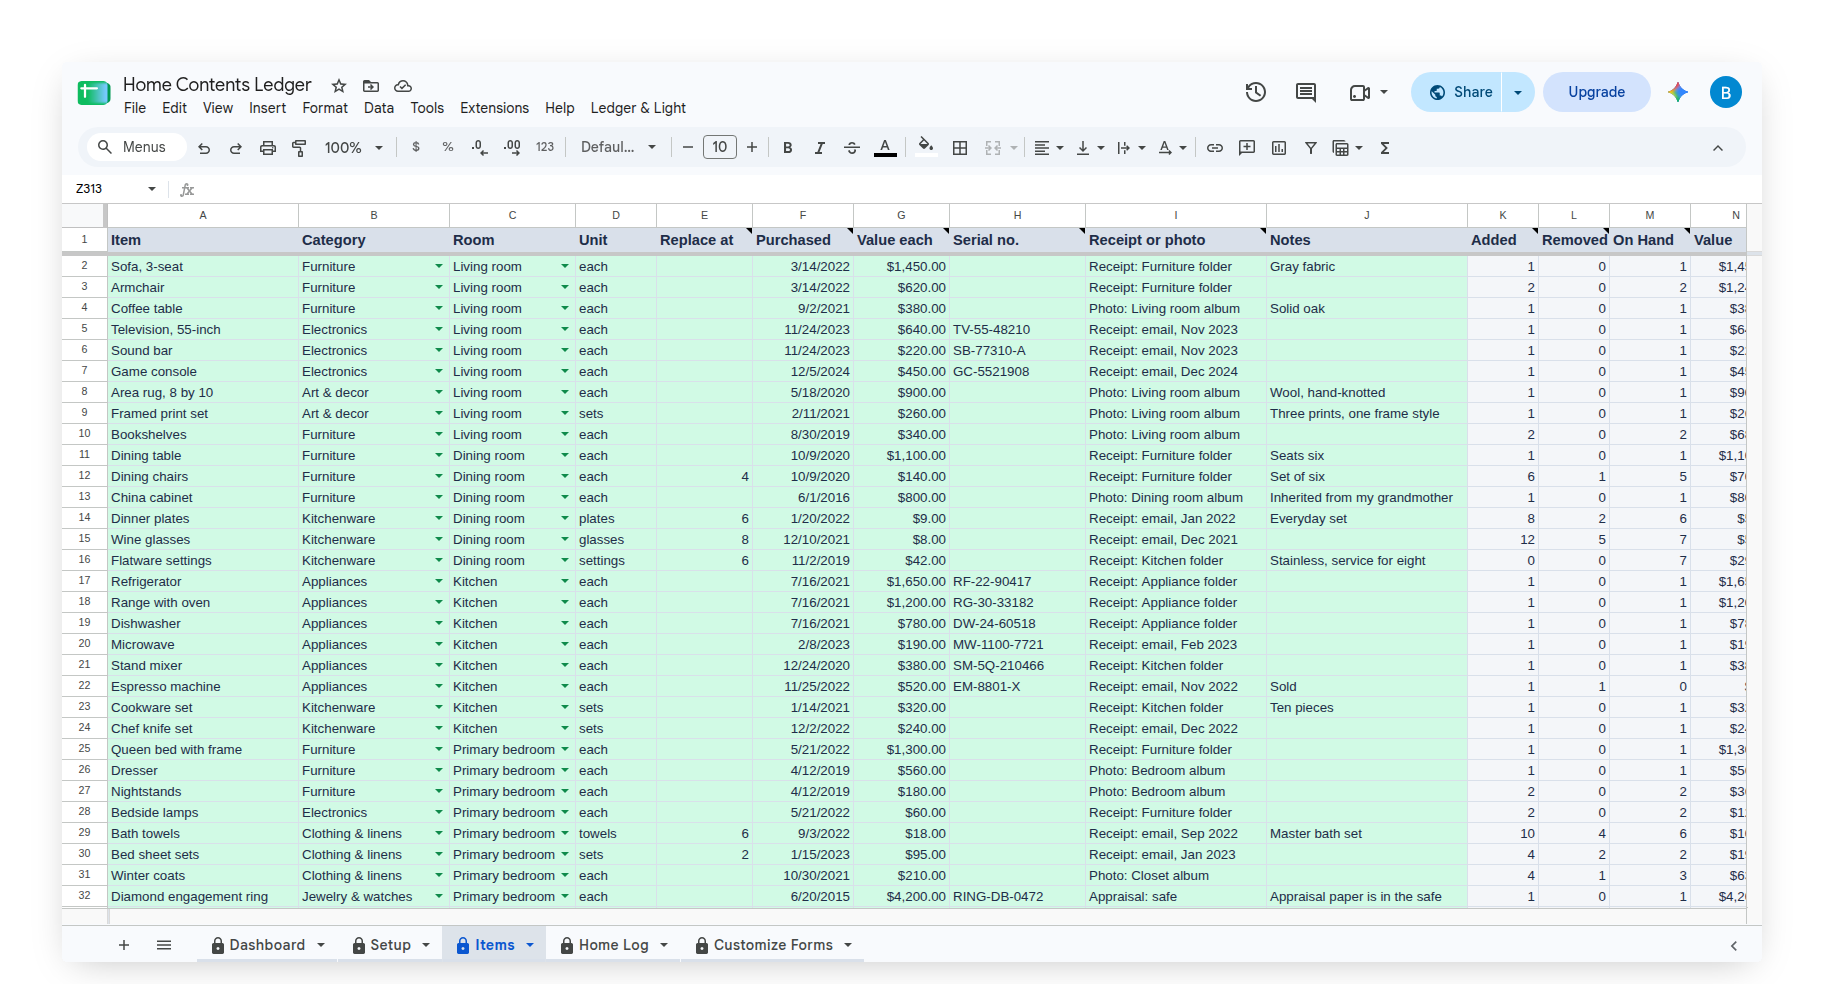Open the zoom 100% dropdown
The width and height of the screenshot is (1824, 984).
coord(354,148)
